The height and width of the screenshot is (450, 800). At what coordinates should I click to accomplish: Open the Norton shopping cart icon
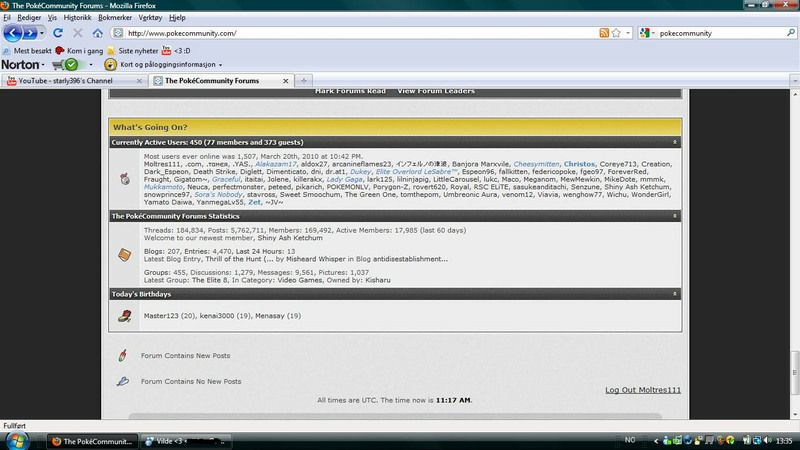(58, 65)
